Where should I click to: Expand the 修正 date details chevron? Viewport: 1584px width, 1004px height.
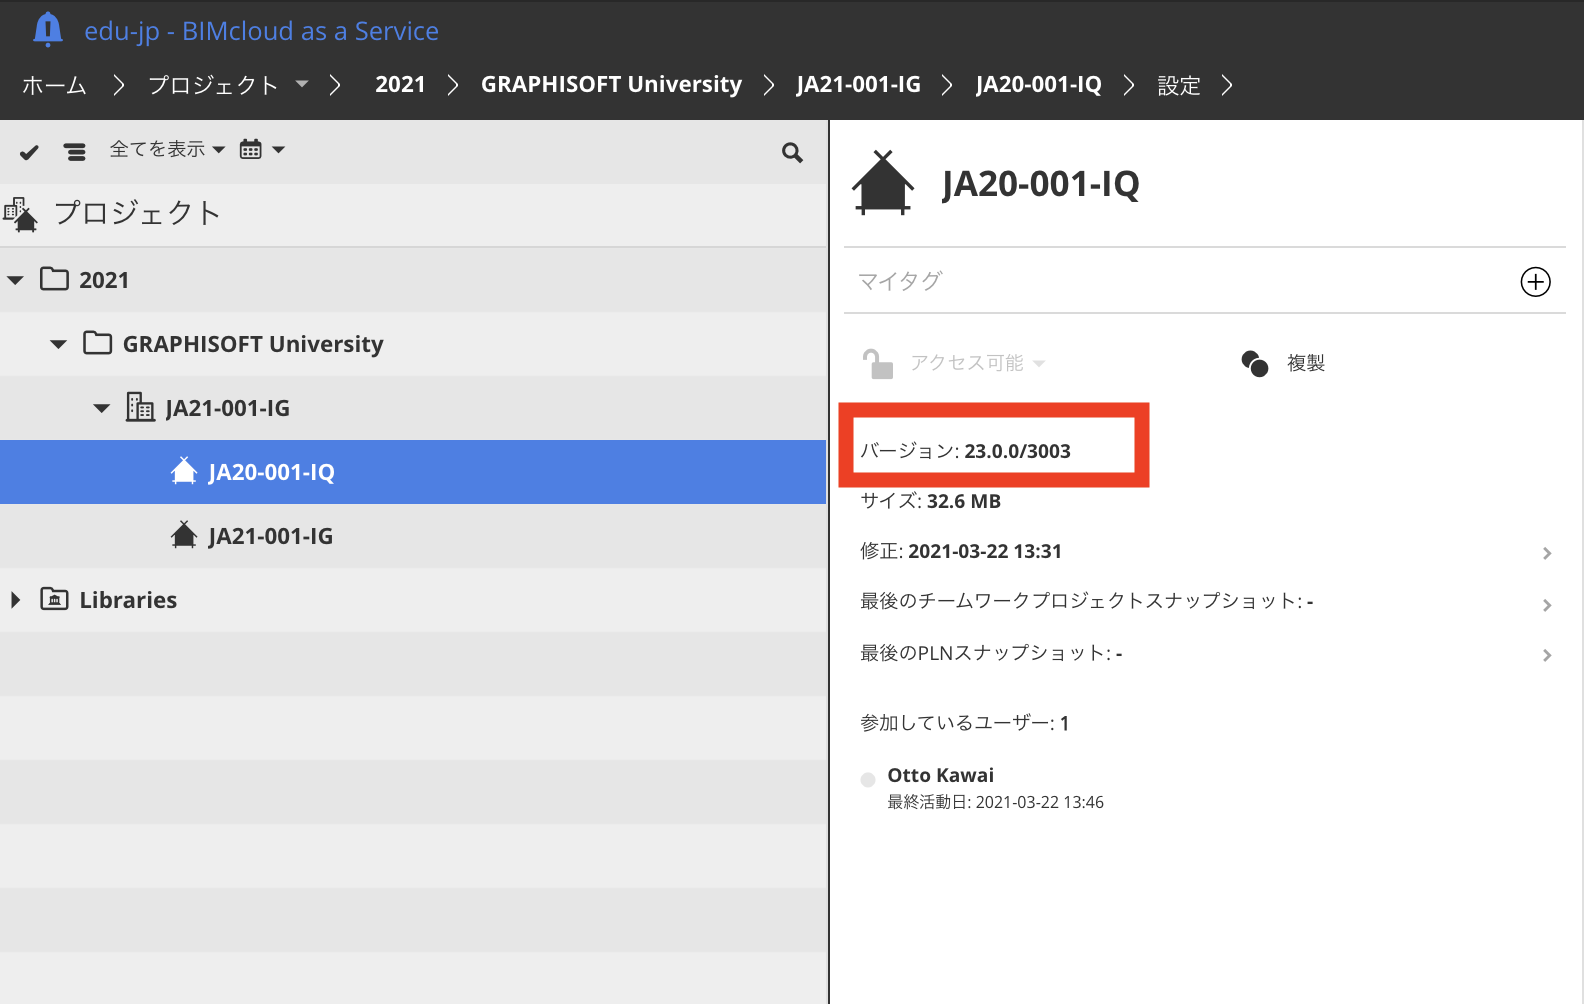click(1547, 553)
